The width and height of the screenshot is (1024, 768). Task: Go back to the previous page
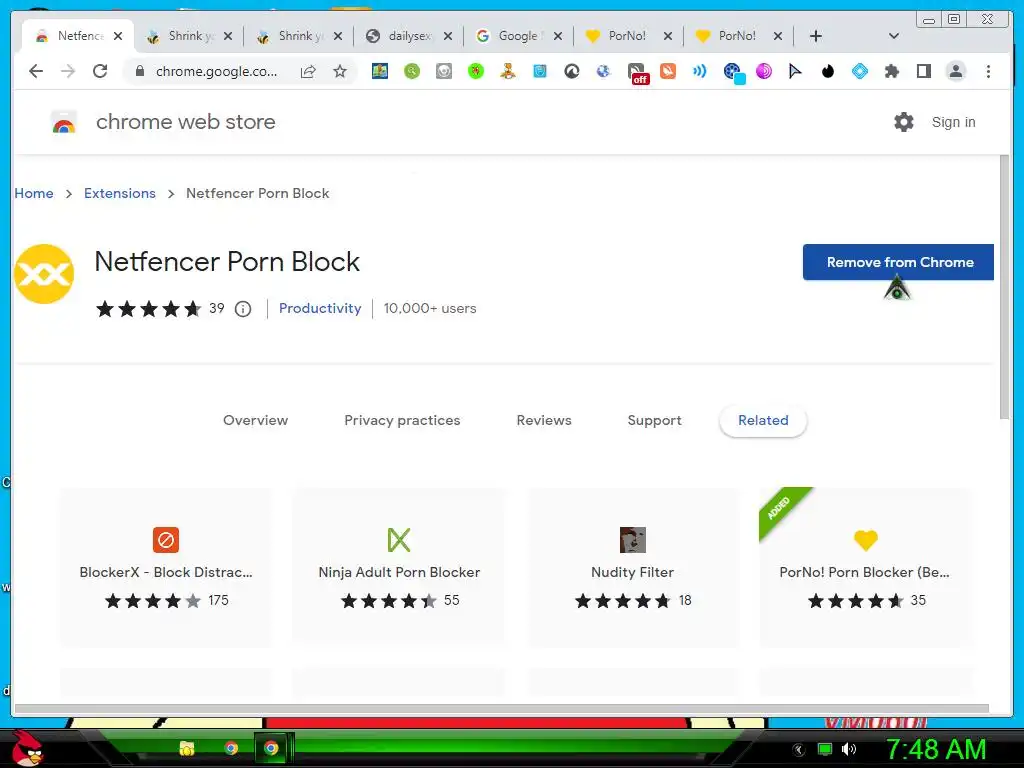(x=36, y=71)
